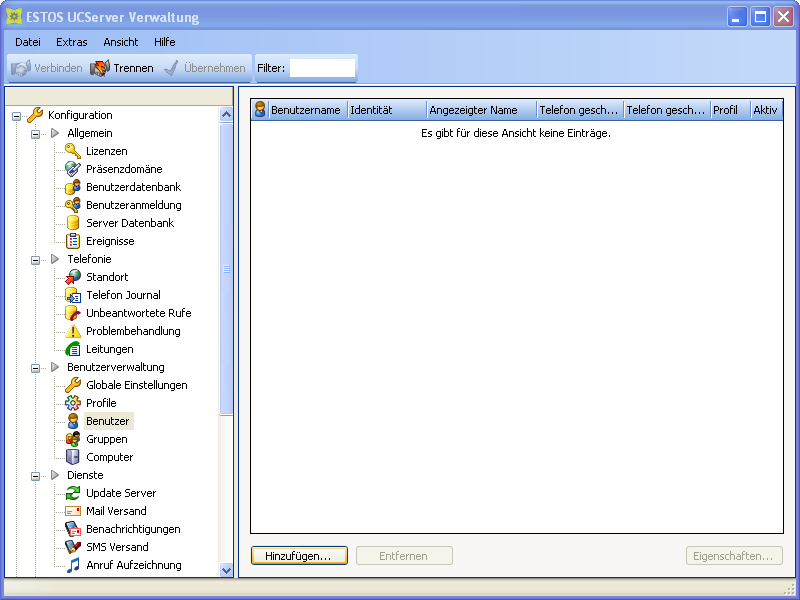Click the Entfernen button
800x600 pixels.
[x=404, y=556]
